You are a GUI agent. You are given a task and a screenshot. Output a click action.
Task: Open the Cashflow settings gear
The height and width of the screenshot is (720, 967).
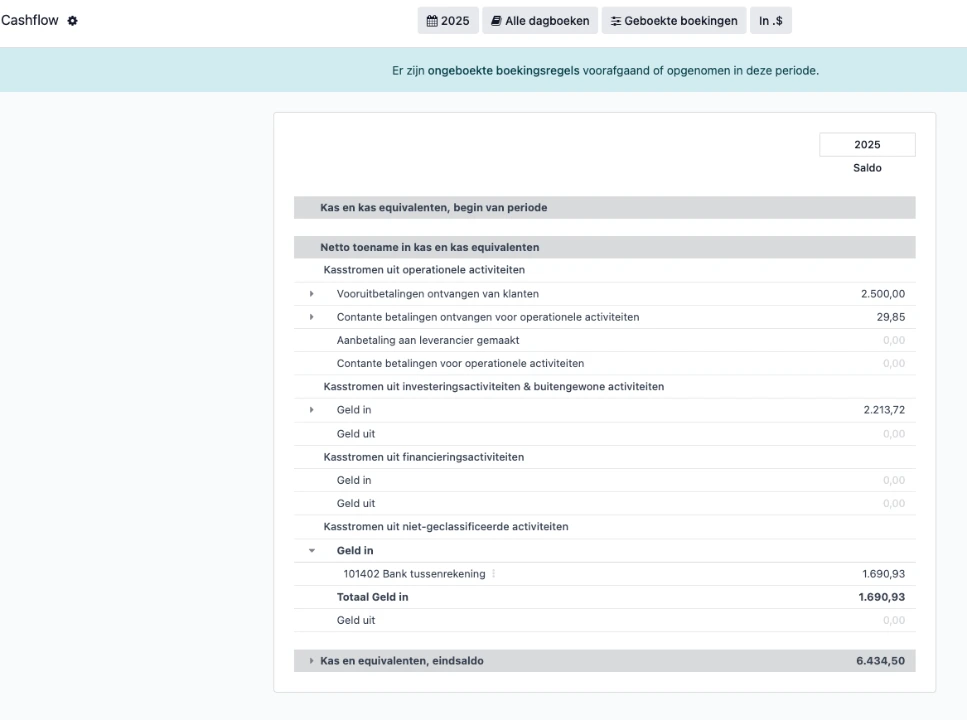pos(73,21)
